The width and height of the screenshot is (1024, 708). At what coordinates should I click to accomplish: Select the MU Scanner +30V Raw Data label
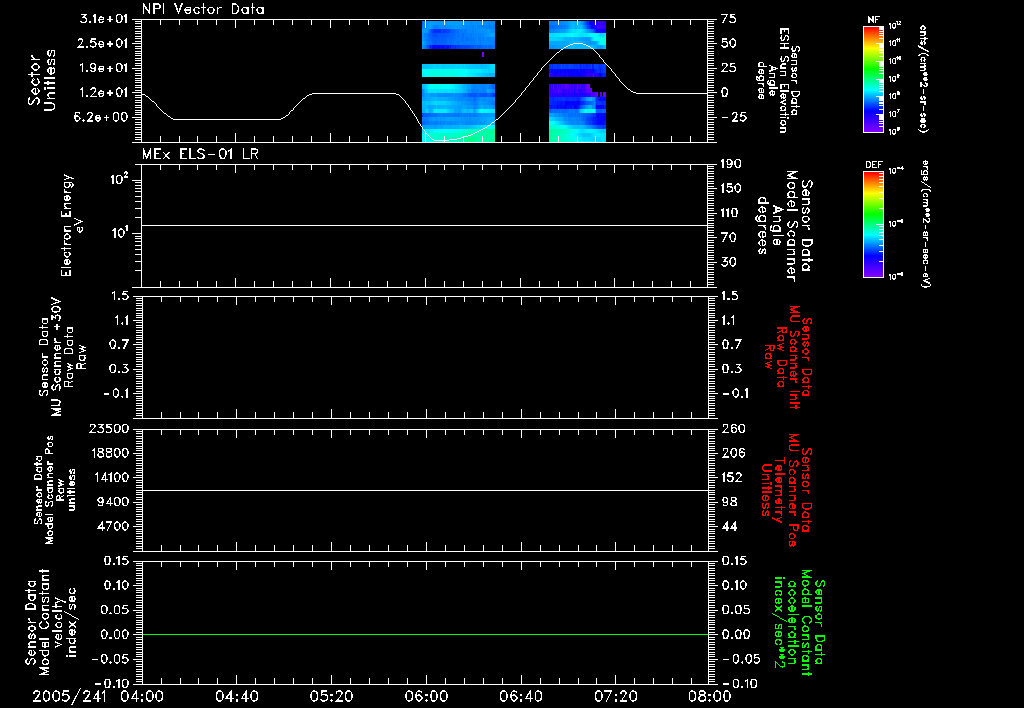[x=63, y=357]
